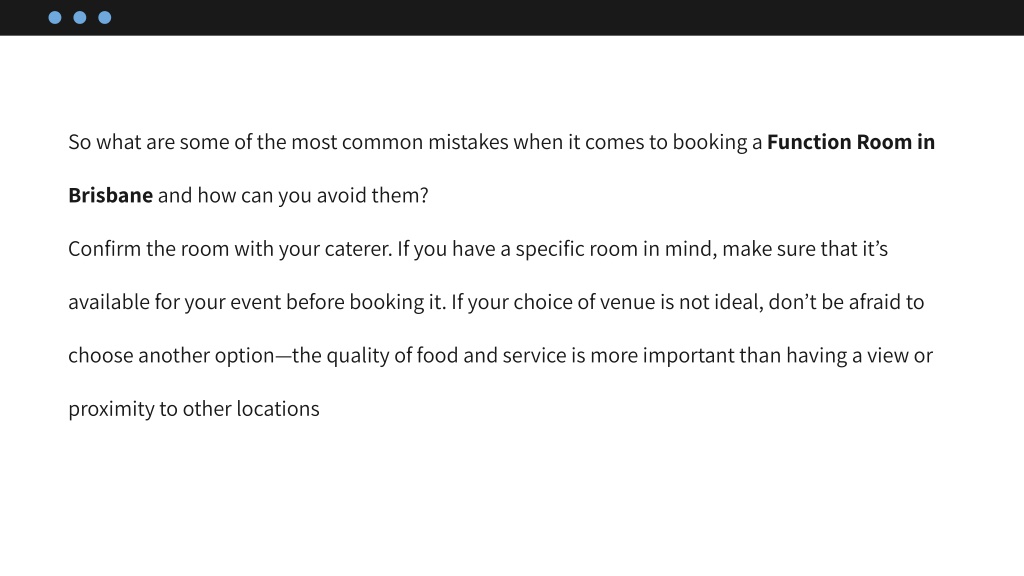Click the bold text "Function Room in"
The height and width of the screenshot is (576, 1024).
coord(851,142)
